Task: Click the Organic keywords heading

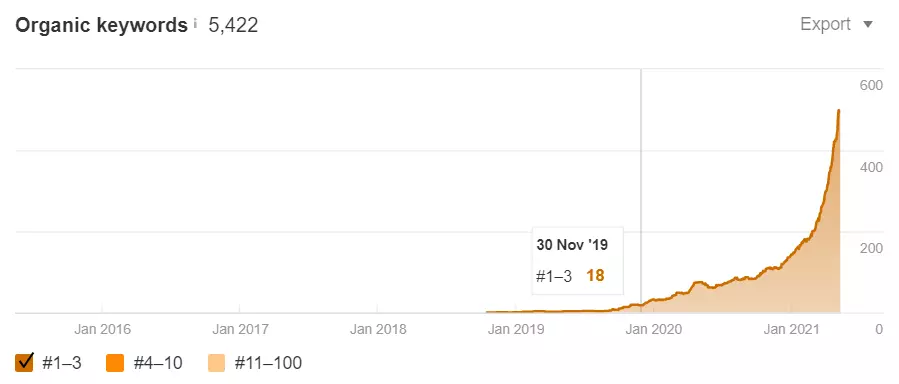Action: pos(101,25)
